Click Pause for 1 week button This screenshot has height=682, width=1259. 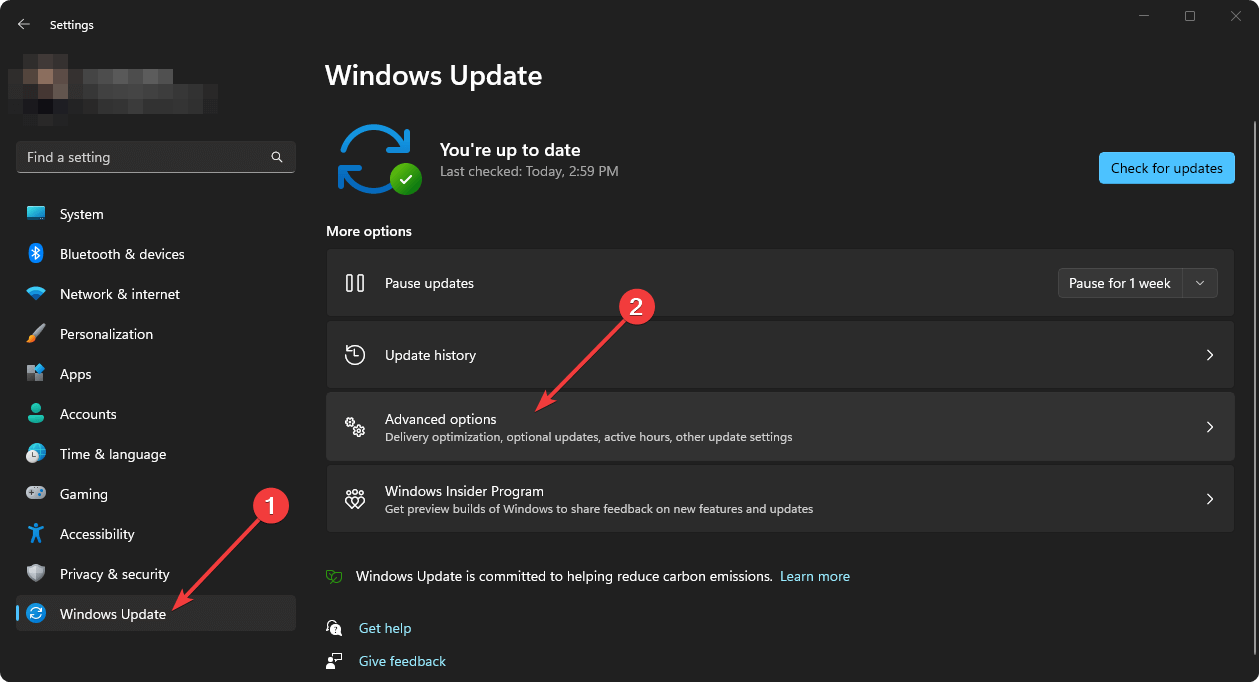(x=1120, y=283)
